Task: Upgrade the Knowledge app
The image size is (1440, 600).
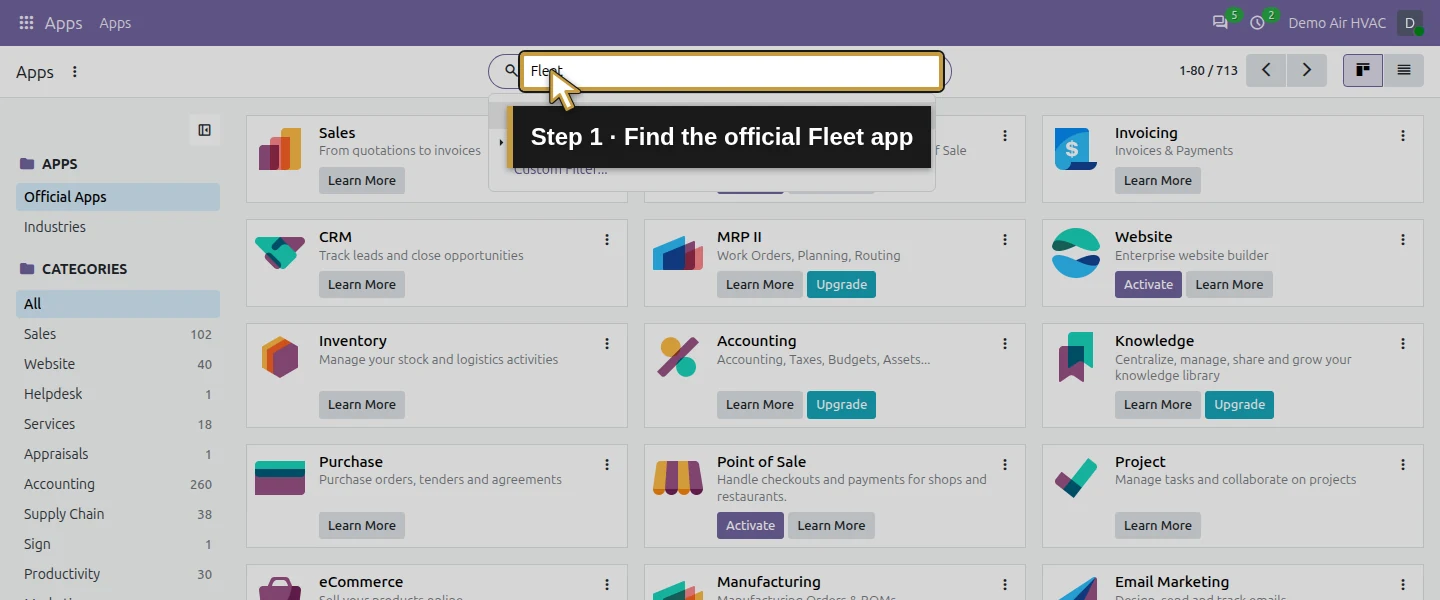Action: (x=1239, y=404)
